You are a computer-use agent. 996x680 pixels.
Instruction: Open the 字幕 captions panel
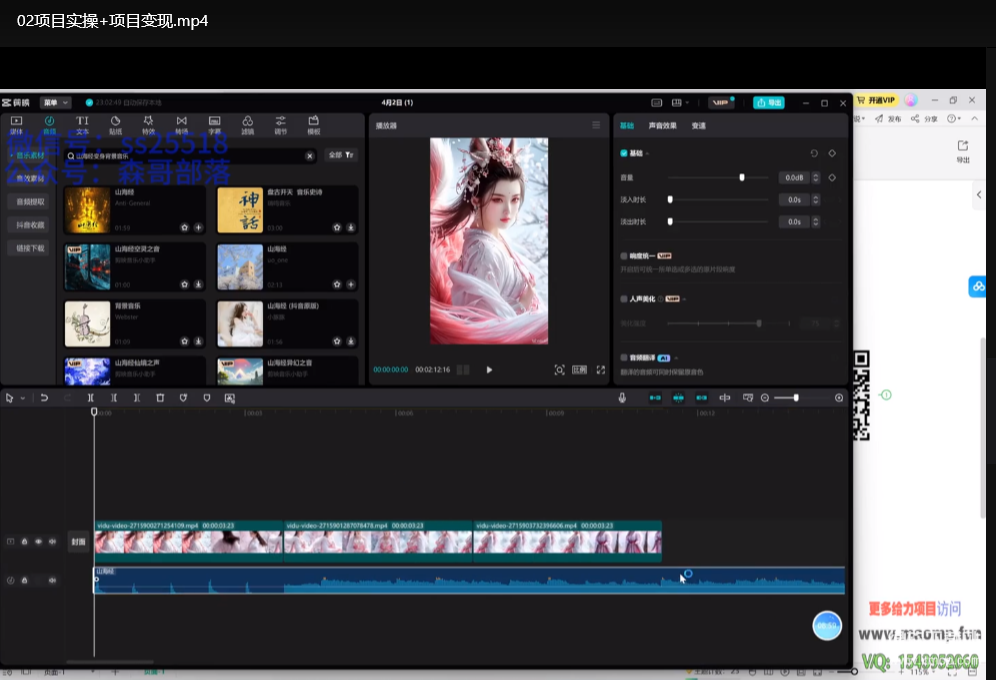coord(215,124)
